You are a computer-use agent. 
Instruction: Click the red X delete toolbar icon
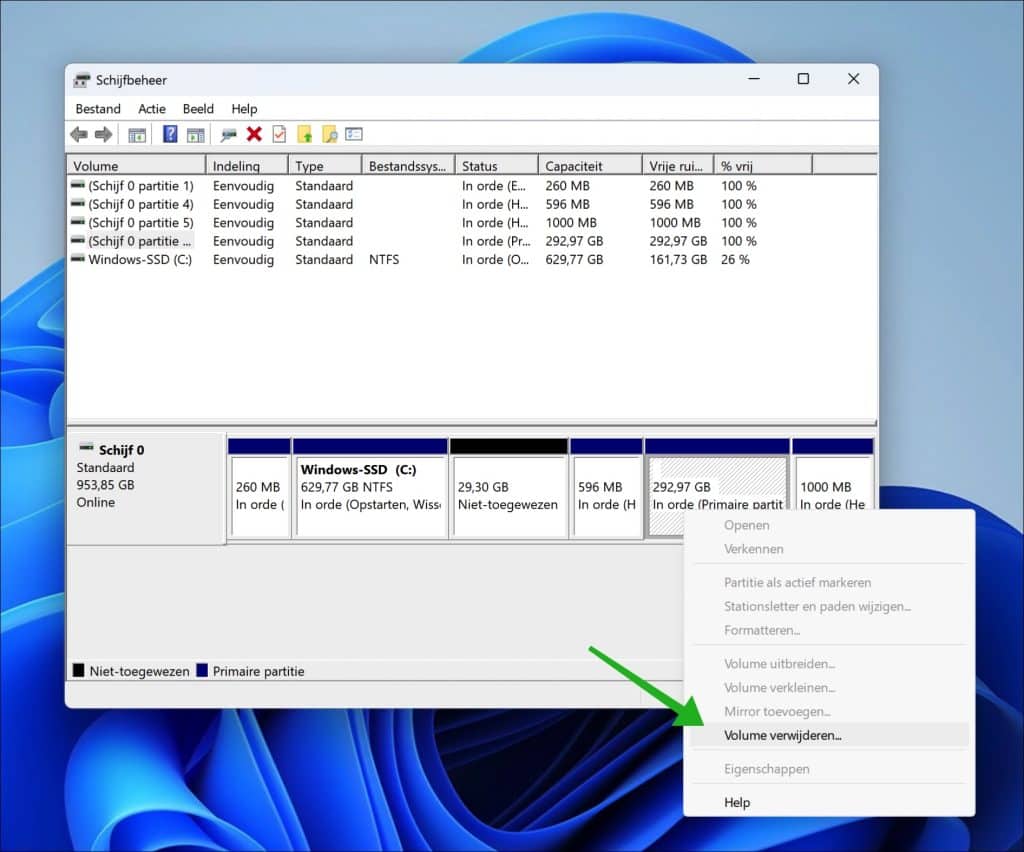254,135
